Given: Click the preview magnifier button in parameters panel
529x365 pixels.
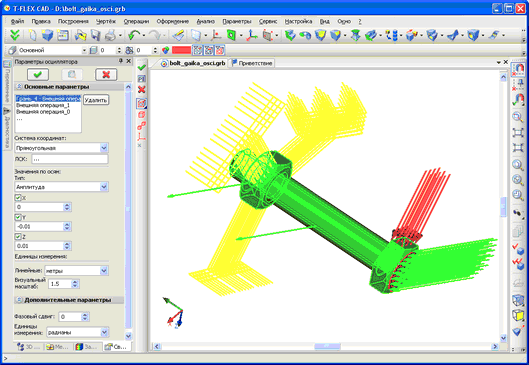Looking at the screenshot, I should (72, 74).
